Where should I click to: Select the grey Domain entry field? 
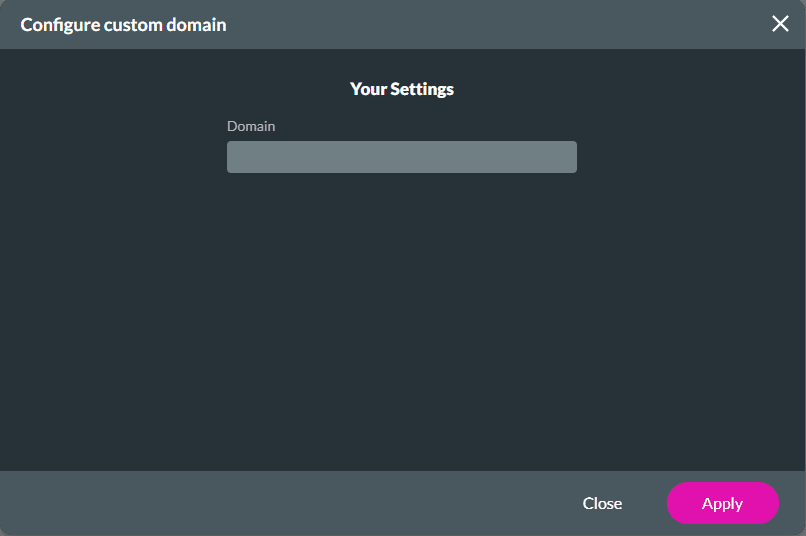pos(401,157)
